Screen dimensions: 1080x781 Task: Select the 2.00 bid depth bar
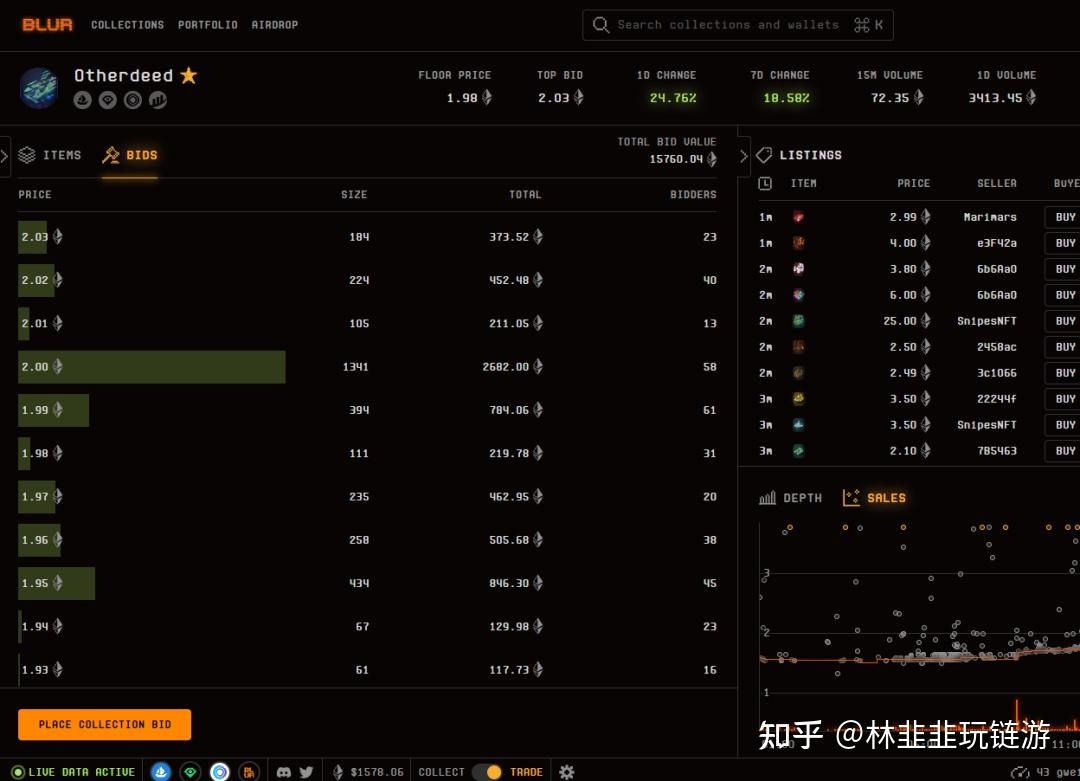(x=152, y=367)
